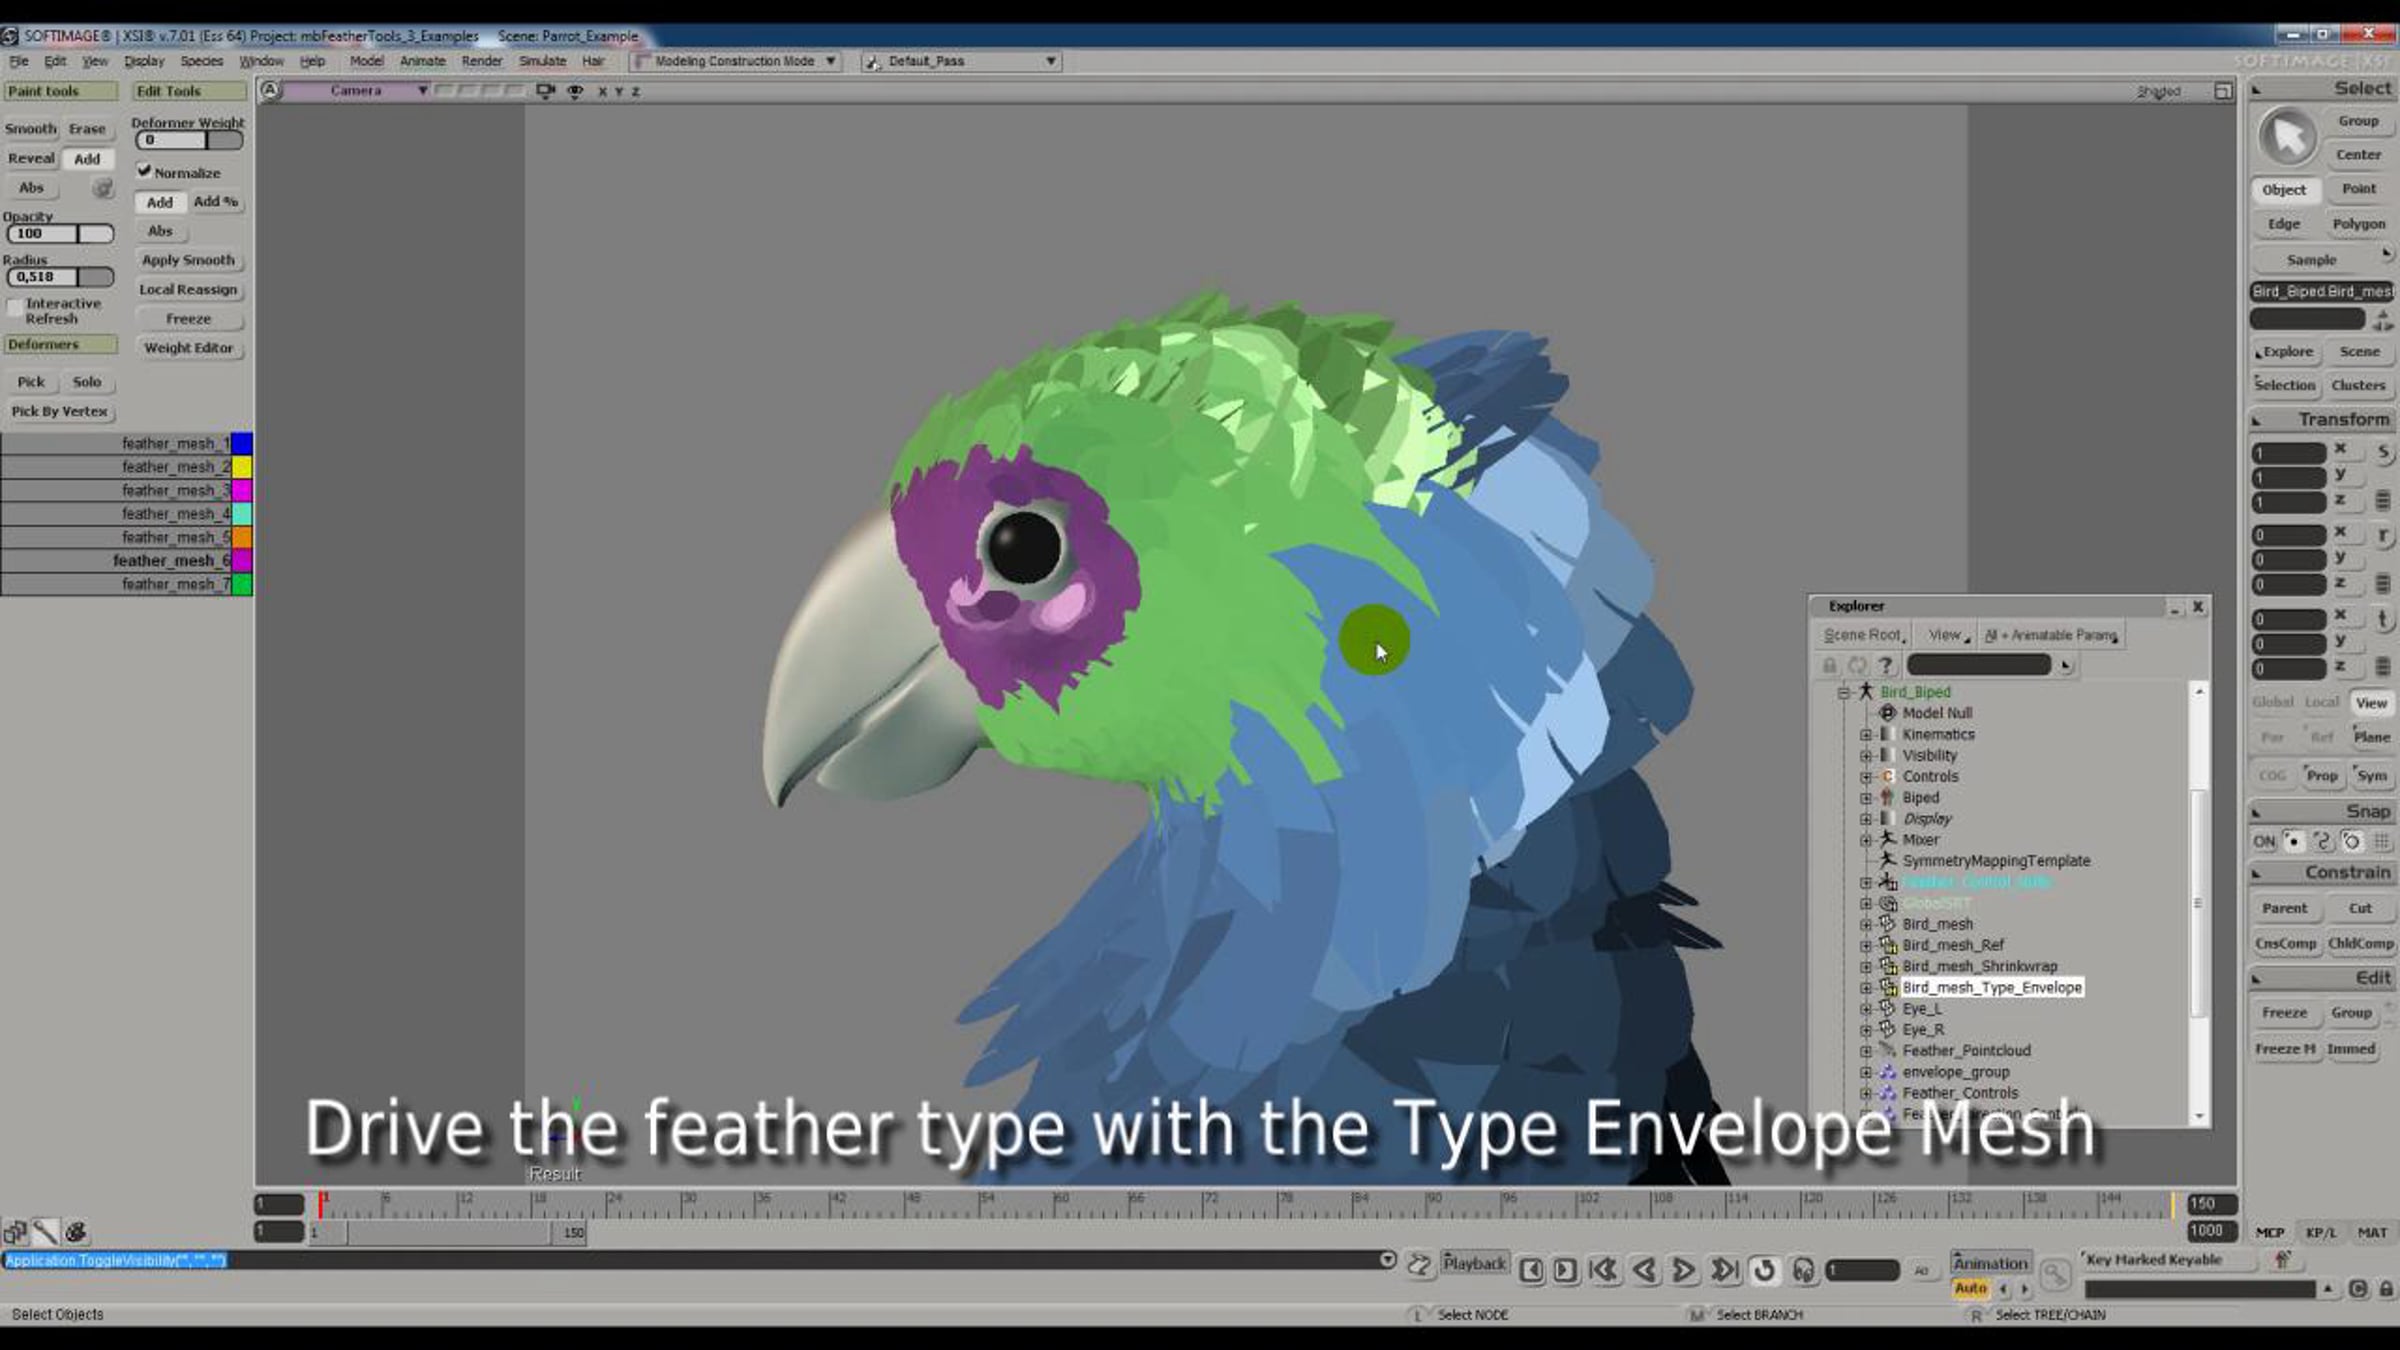The width and height of the screenshot is (2400, 1350).
Task: Open the File menu
Action: pos(19,61)
